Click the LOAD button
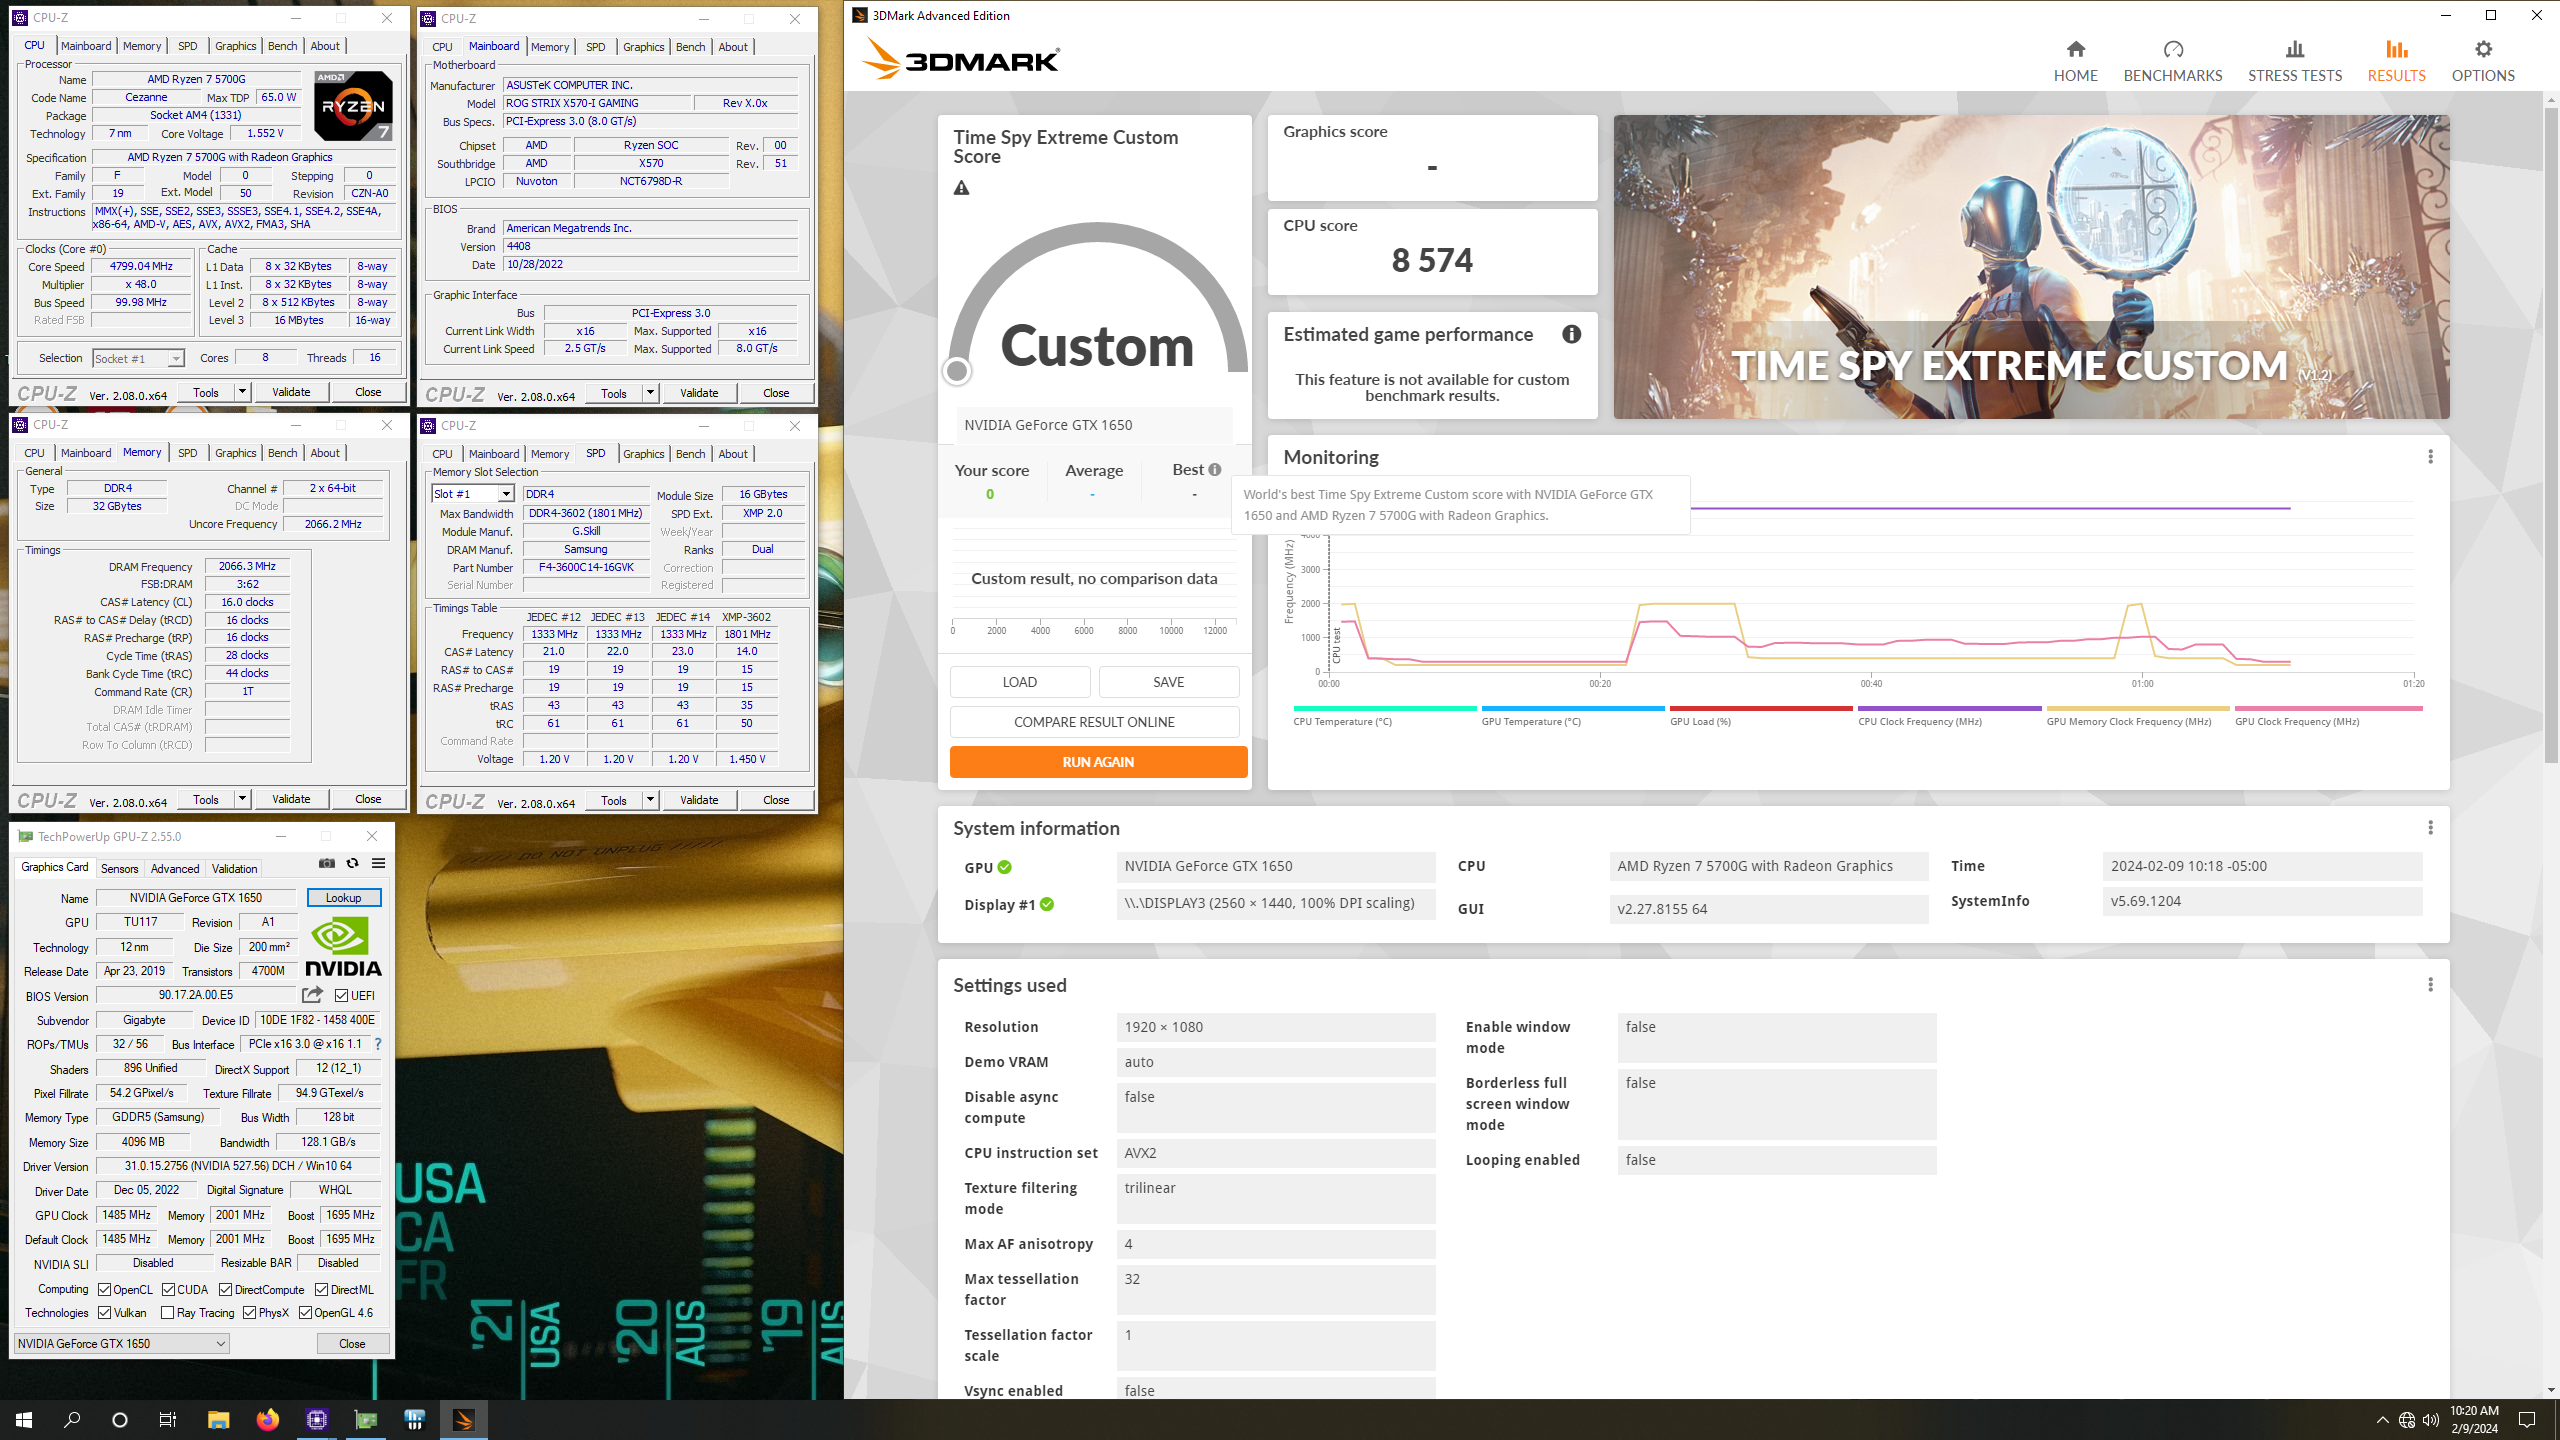This screenshot has width=2560, height=1440. (1020, 682)
